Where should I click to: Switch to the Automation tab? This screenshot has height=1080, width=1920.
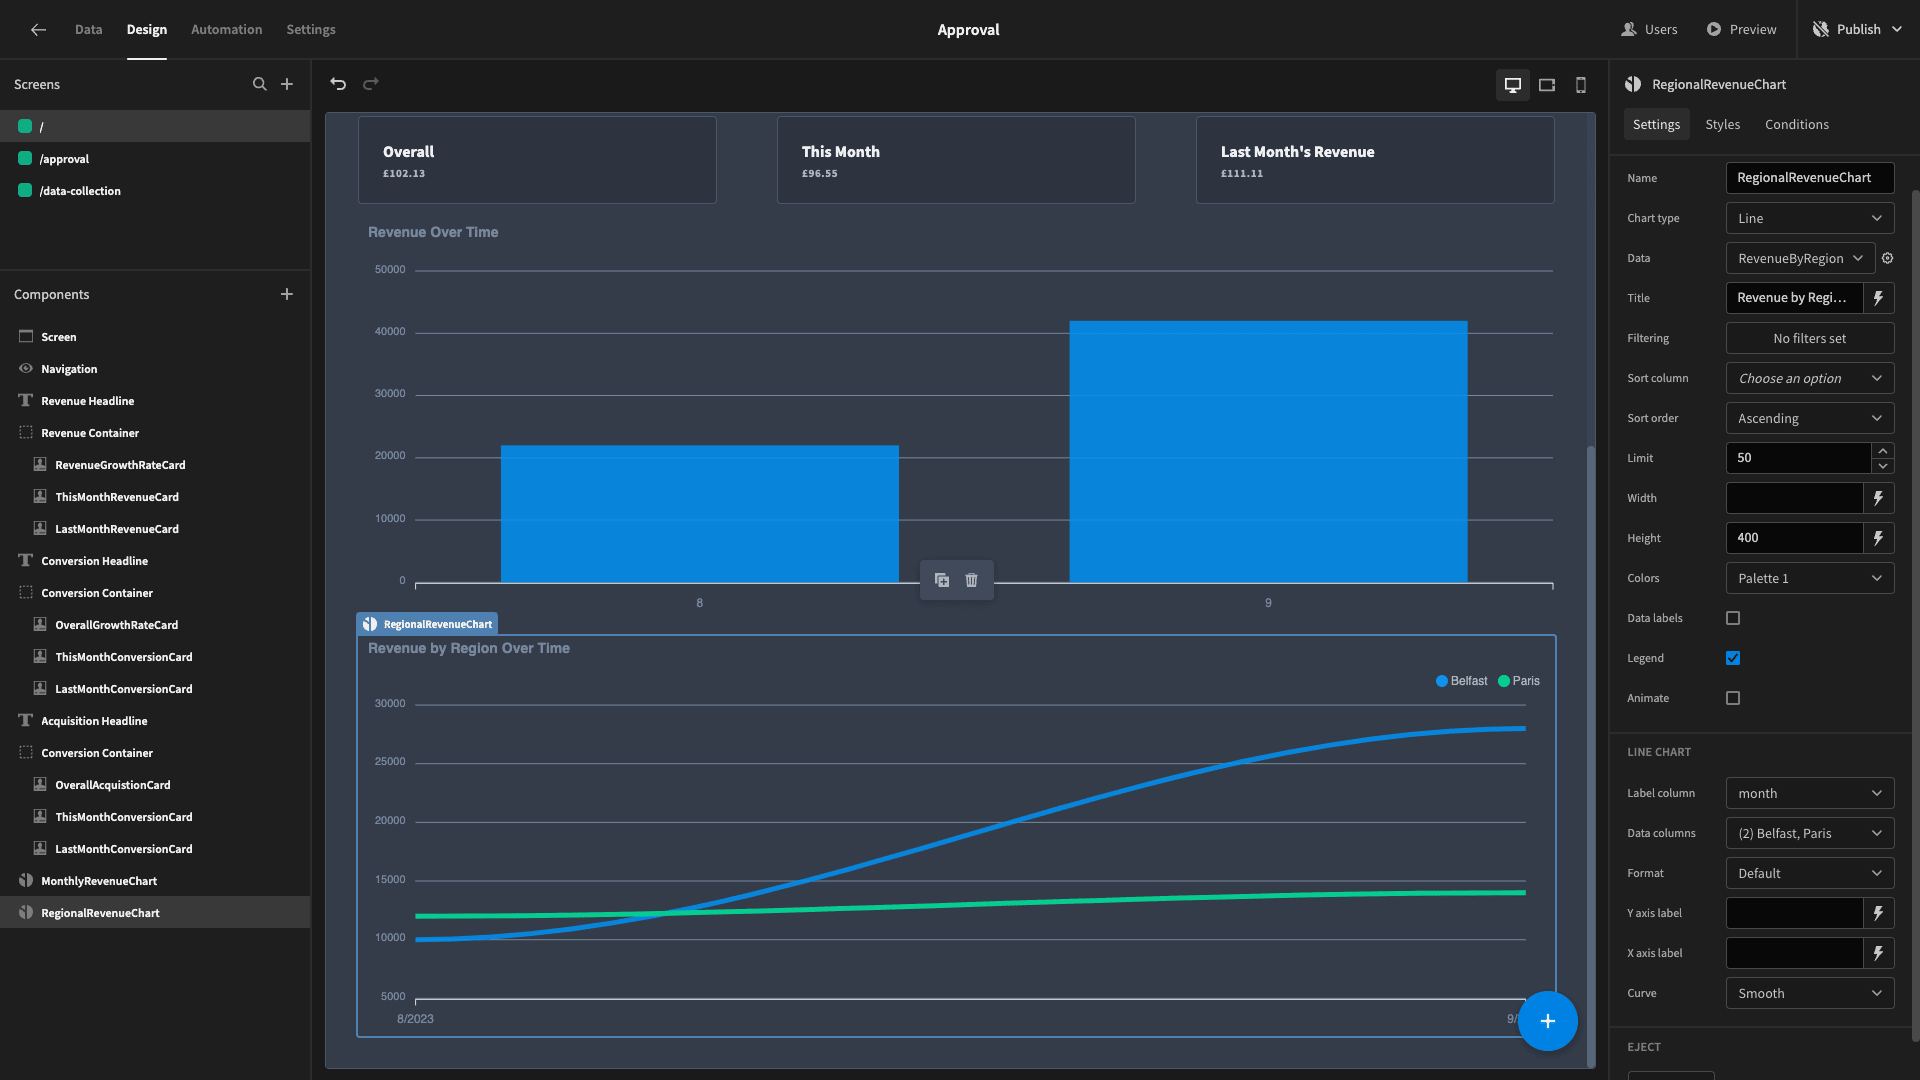click(226, 30)
